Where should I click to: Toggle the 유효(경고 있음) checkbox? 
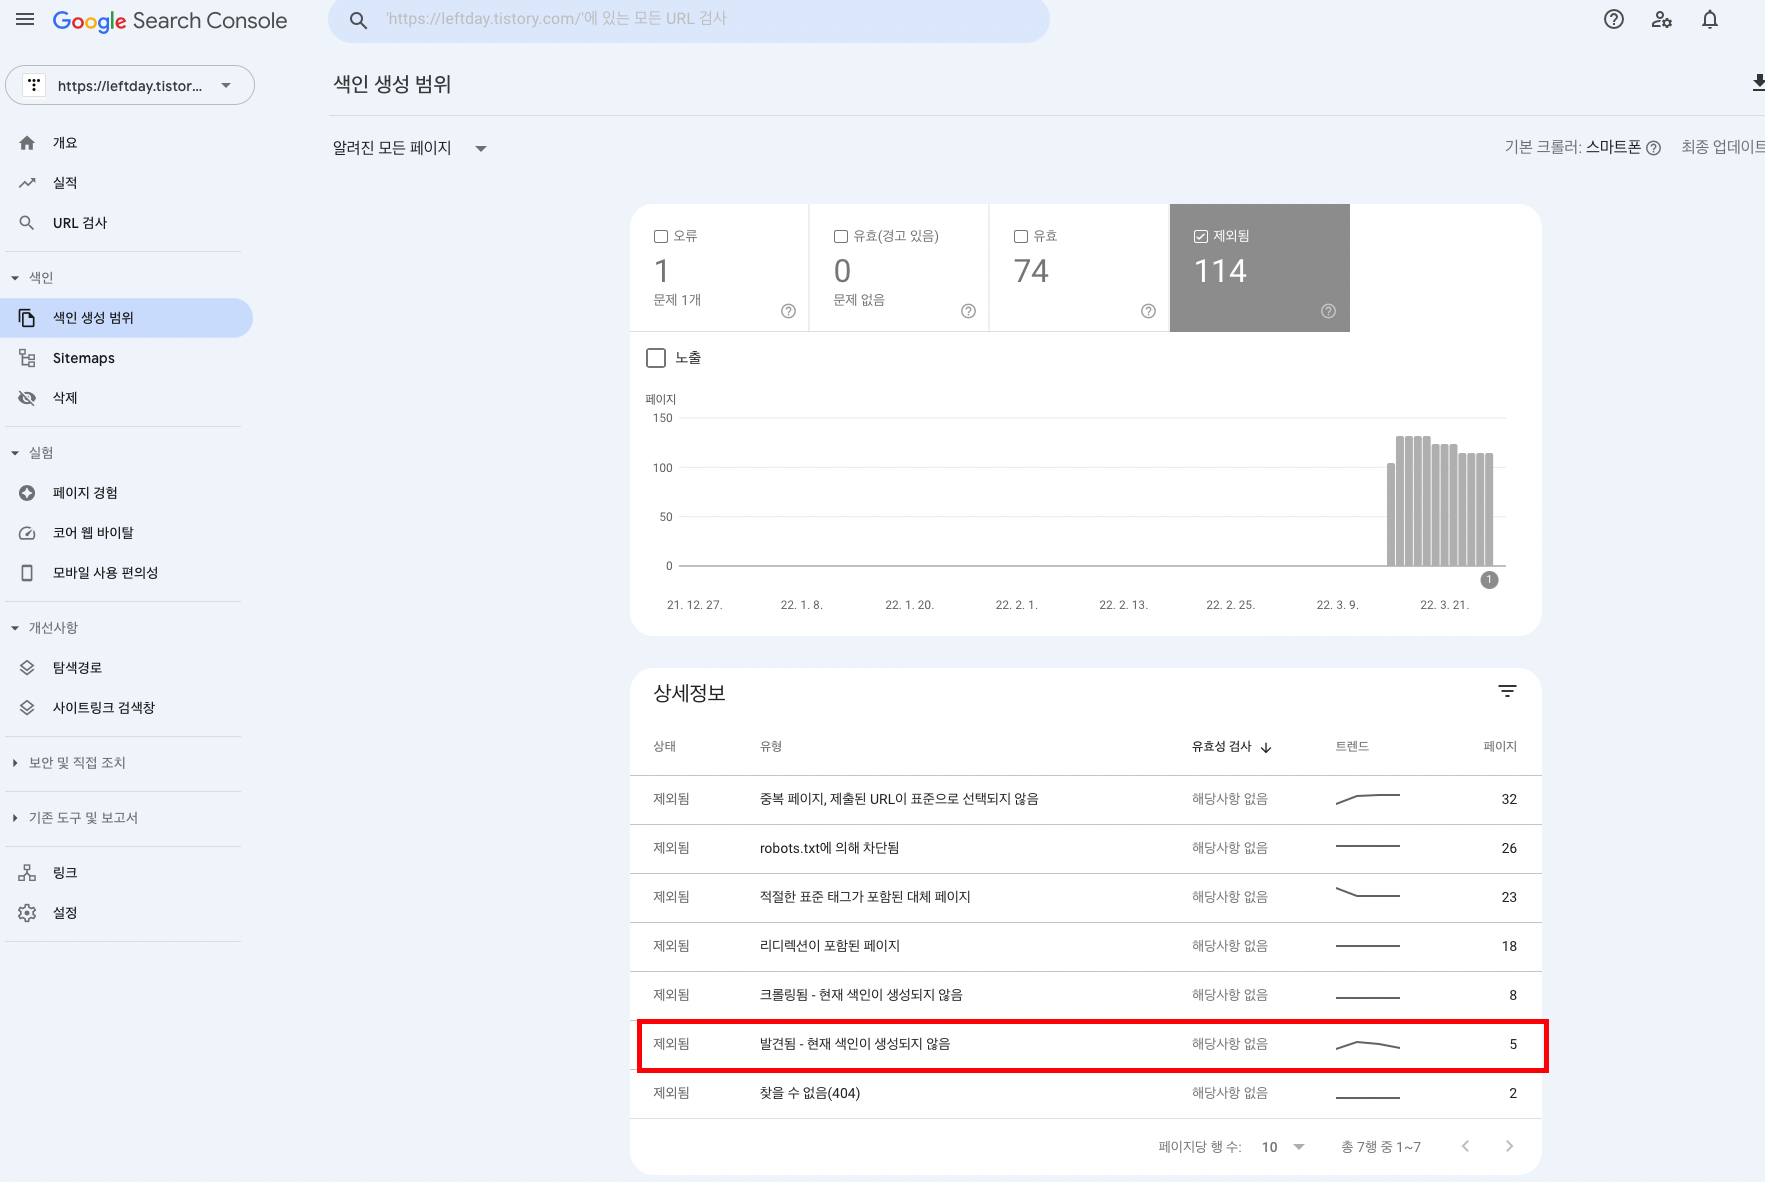(841, 236)
